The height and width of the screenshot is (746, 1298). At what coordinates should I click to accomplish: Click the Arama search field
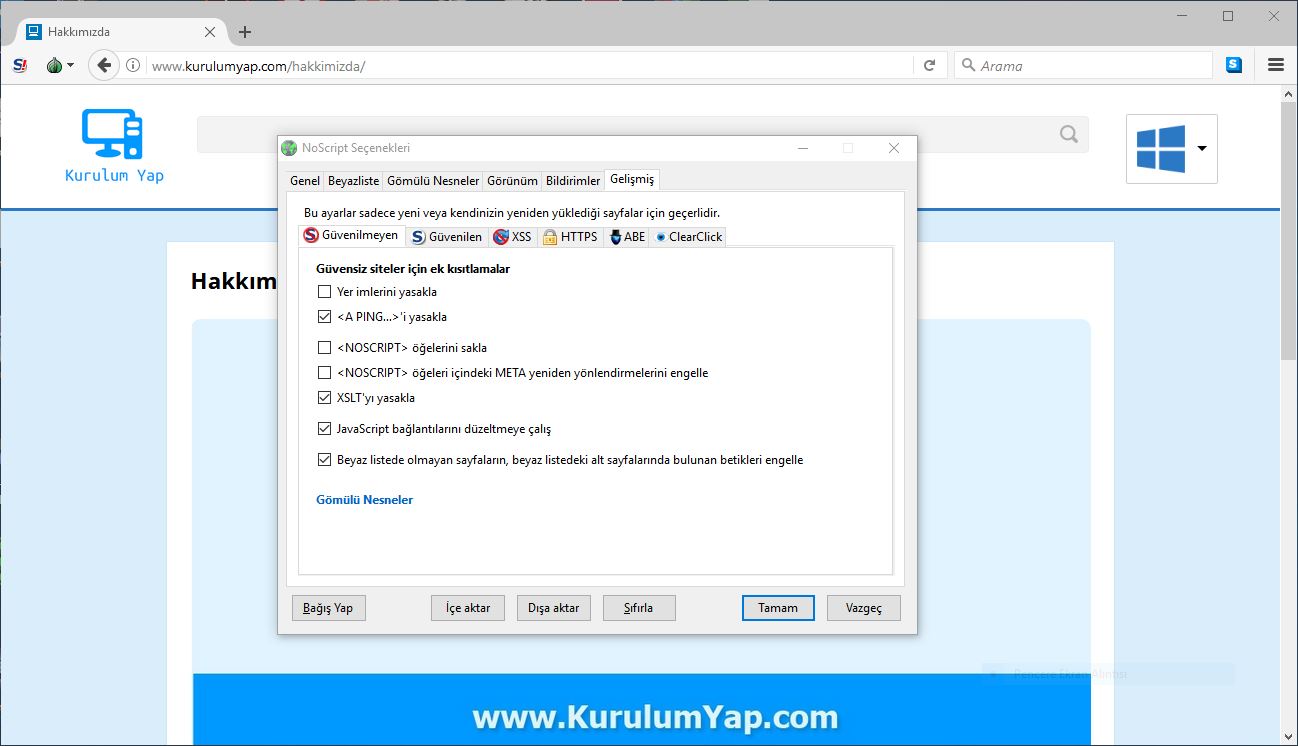pos(1083,65)
